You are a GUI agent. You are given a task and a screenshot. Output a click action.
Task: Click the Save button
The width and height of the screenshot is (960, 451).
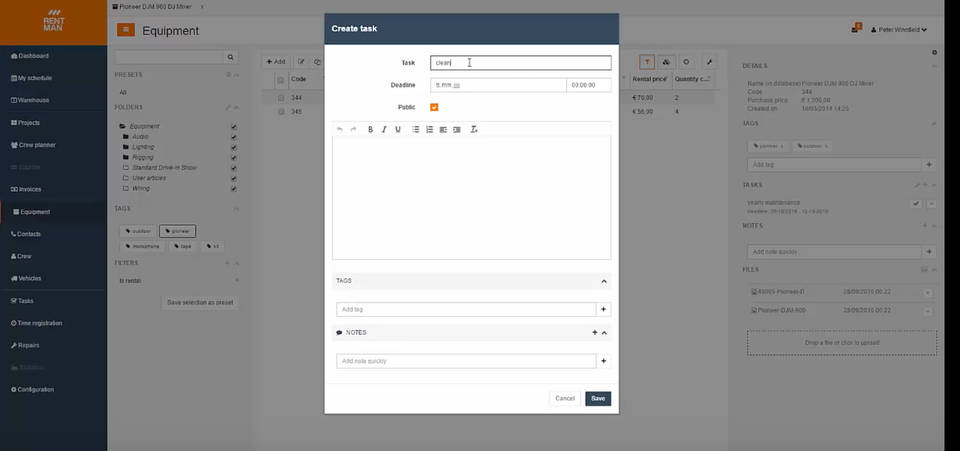(598, 398)
